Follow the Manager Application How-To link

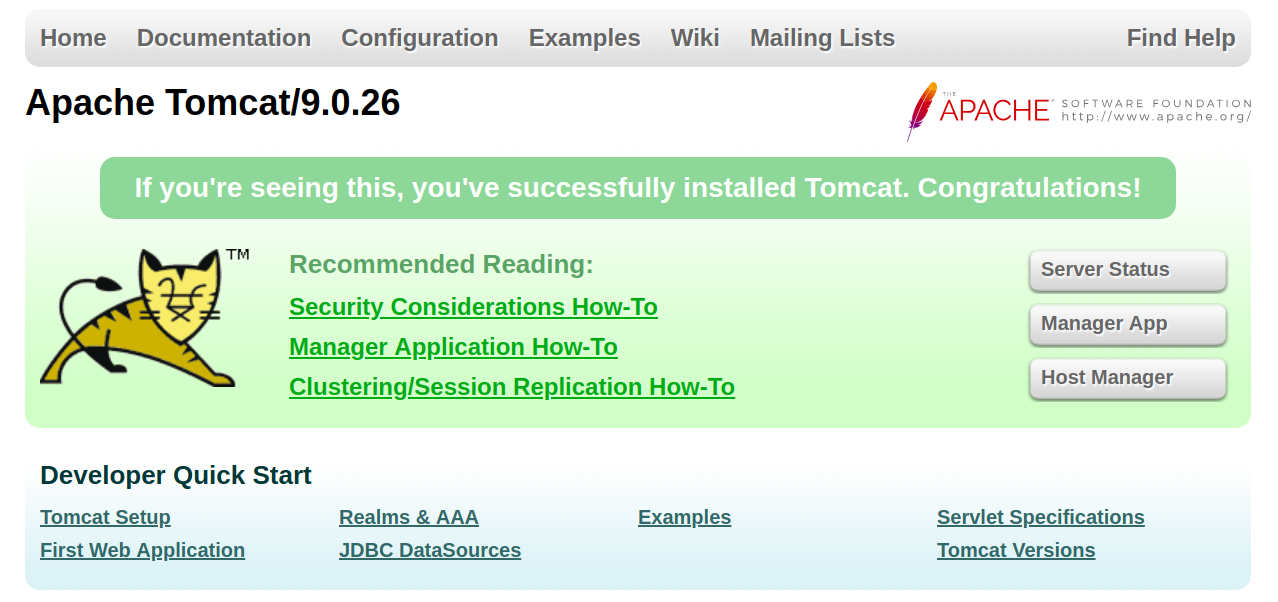tap(453, 347)
